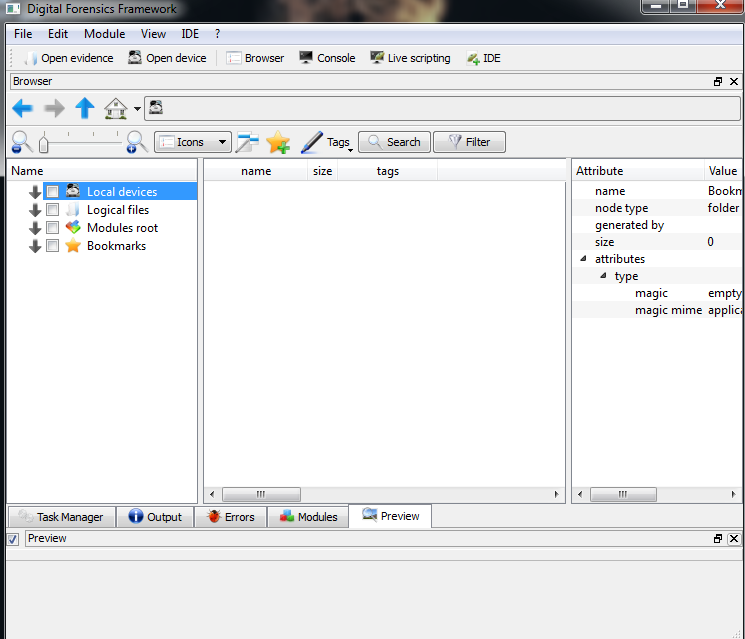
Task: Uncheck the Preview panel checkbox
Action: 13,539
